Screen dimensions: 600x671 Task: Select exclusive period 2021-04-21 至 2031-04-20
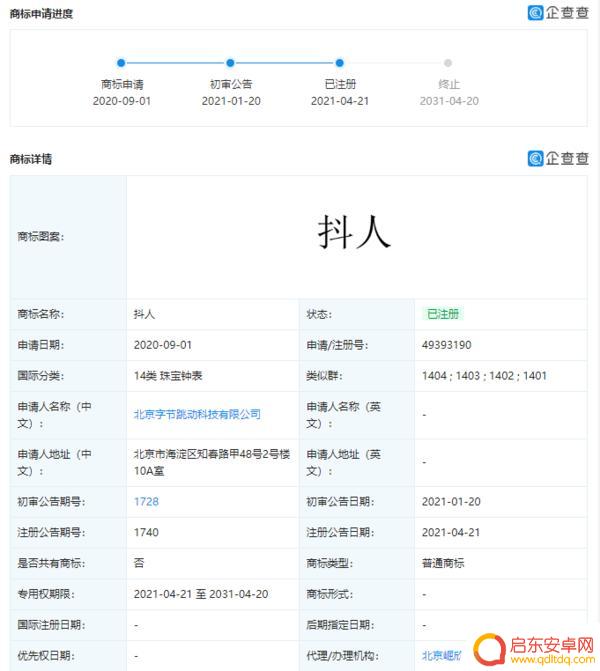[201, 594]
